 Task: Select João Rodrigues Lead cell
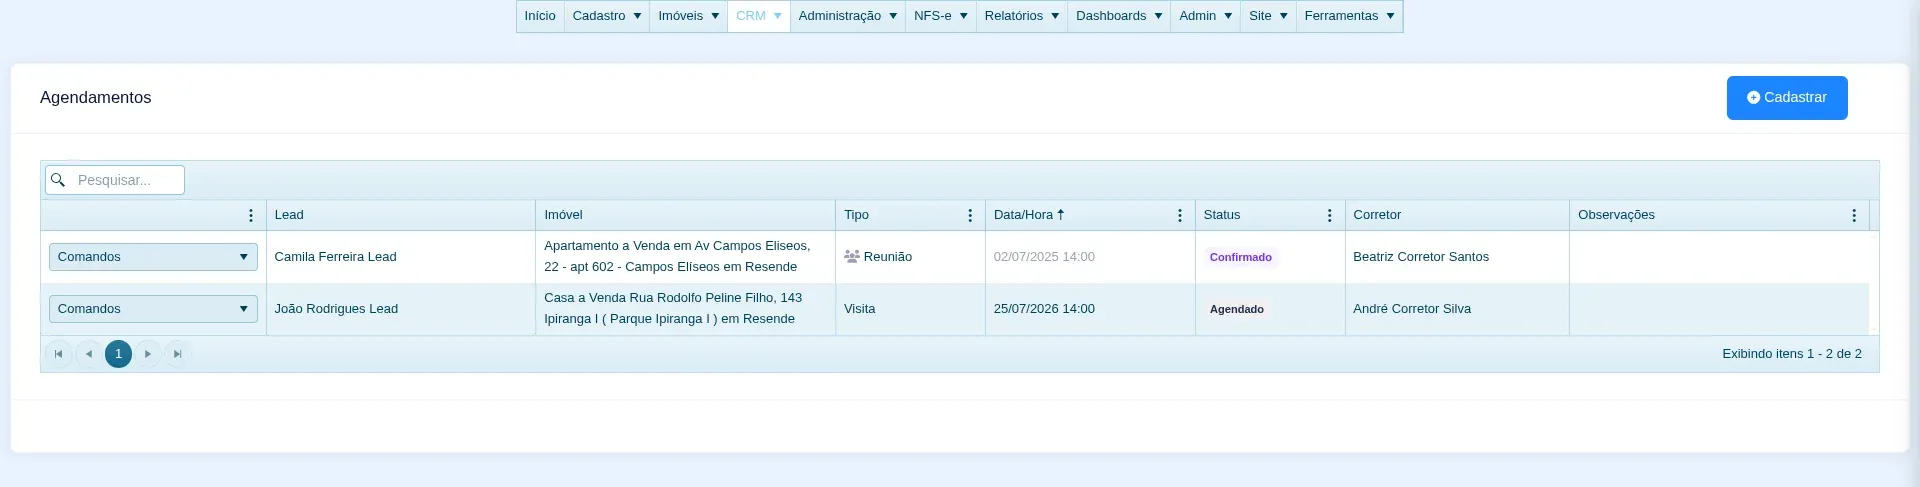[401, 309]
